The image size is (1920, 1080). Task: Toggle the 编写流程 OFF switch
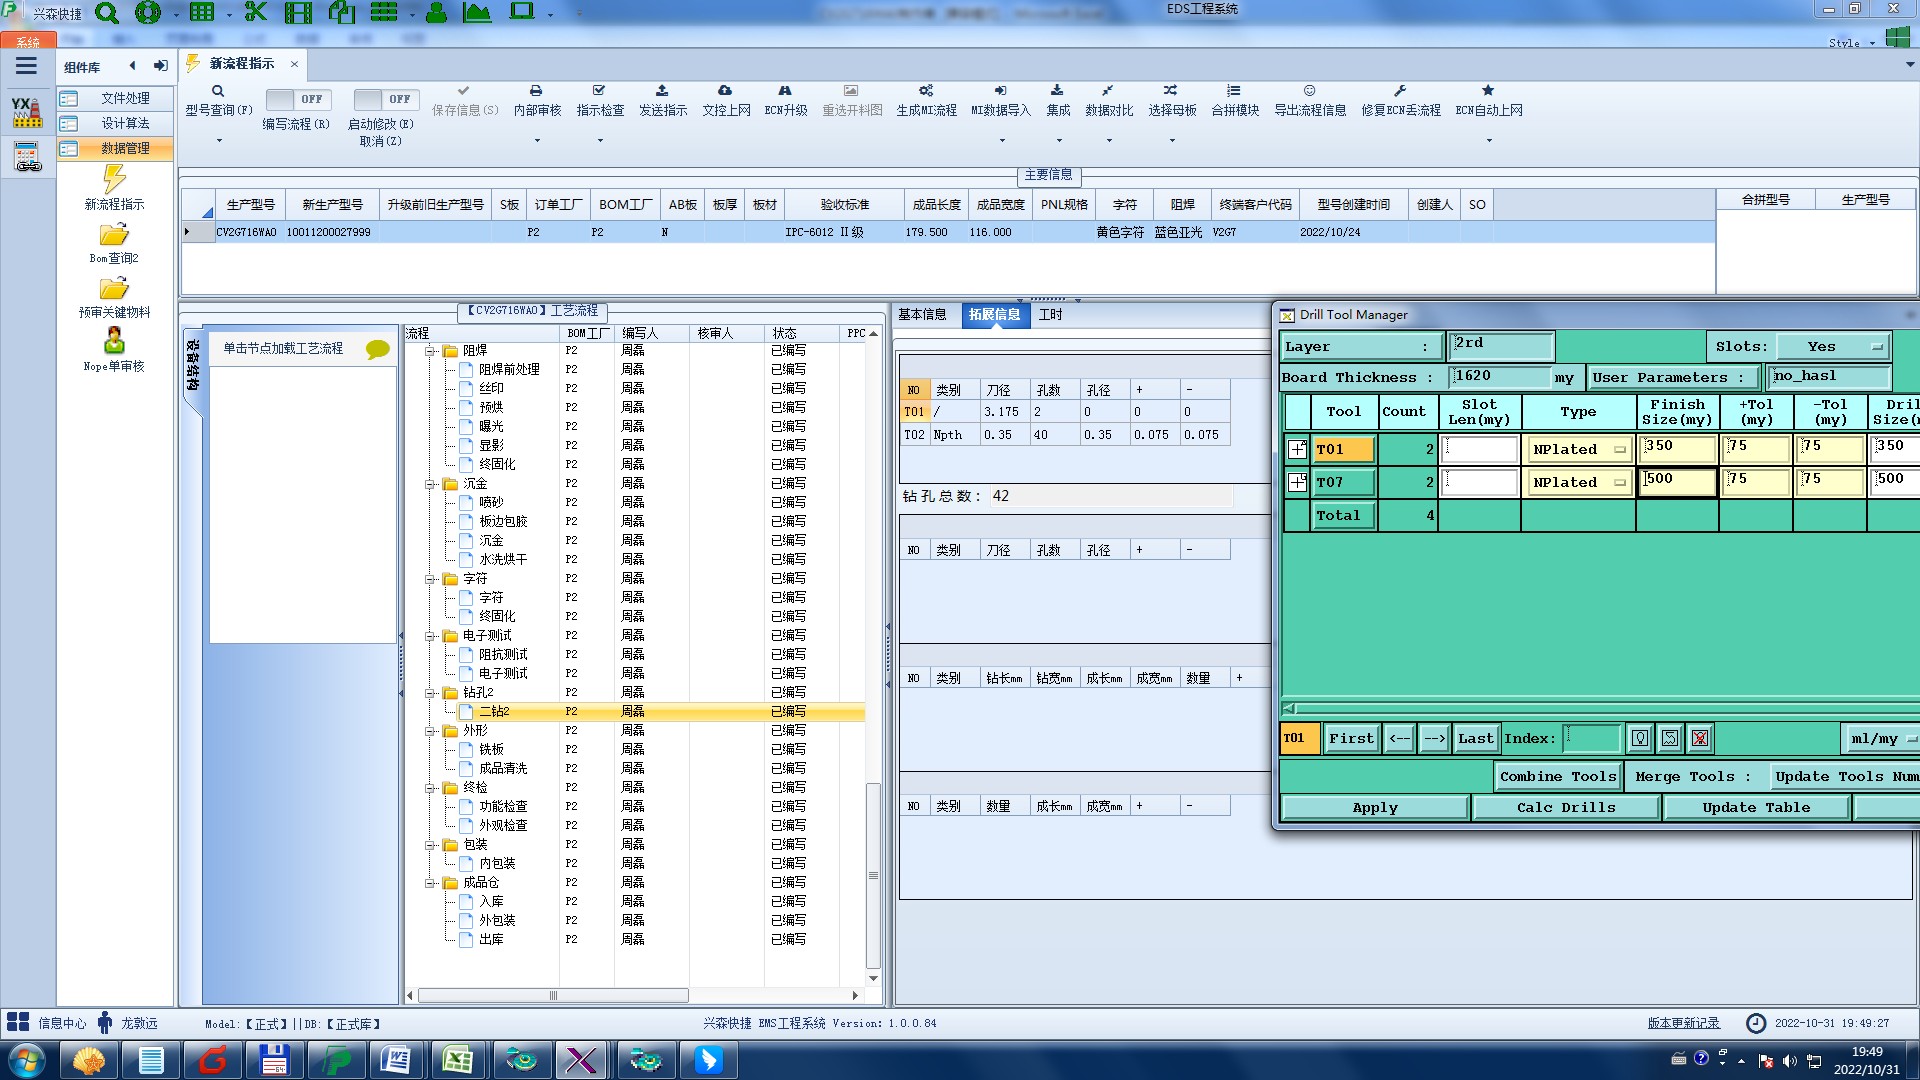(296, 99)
